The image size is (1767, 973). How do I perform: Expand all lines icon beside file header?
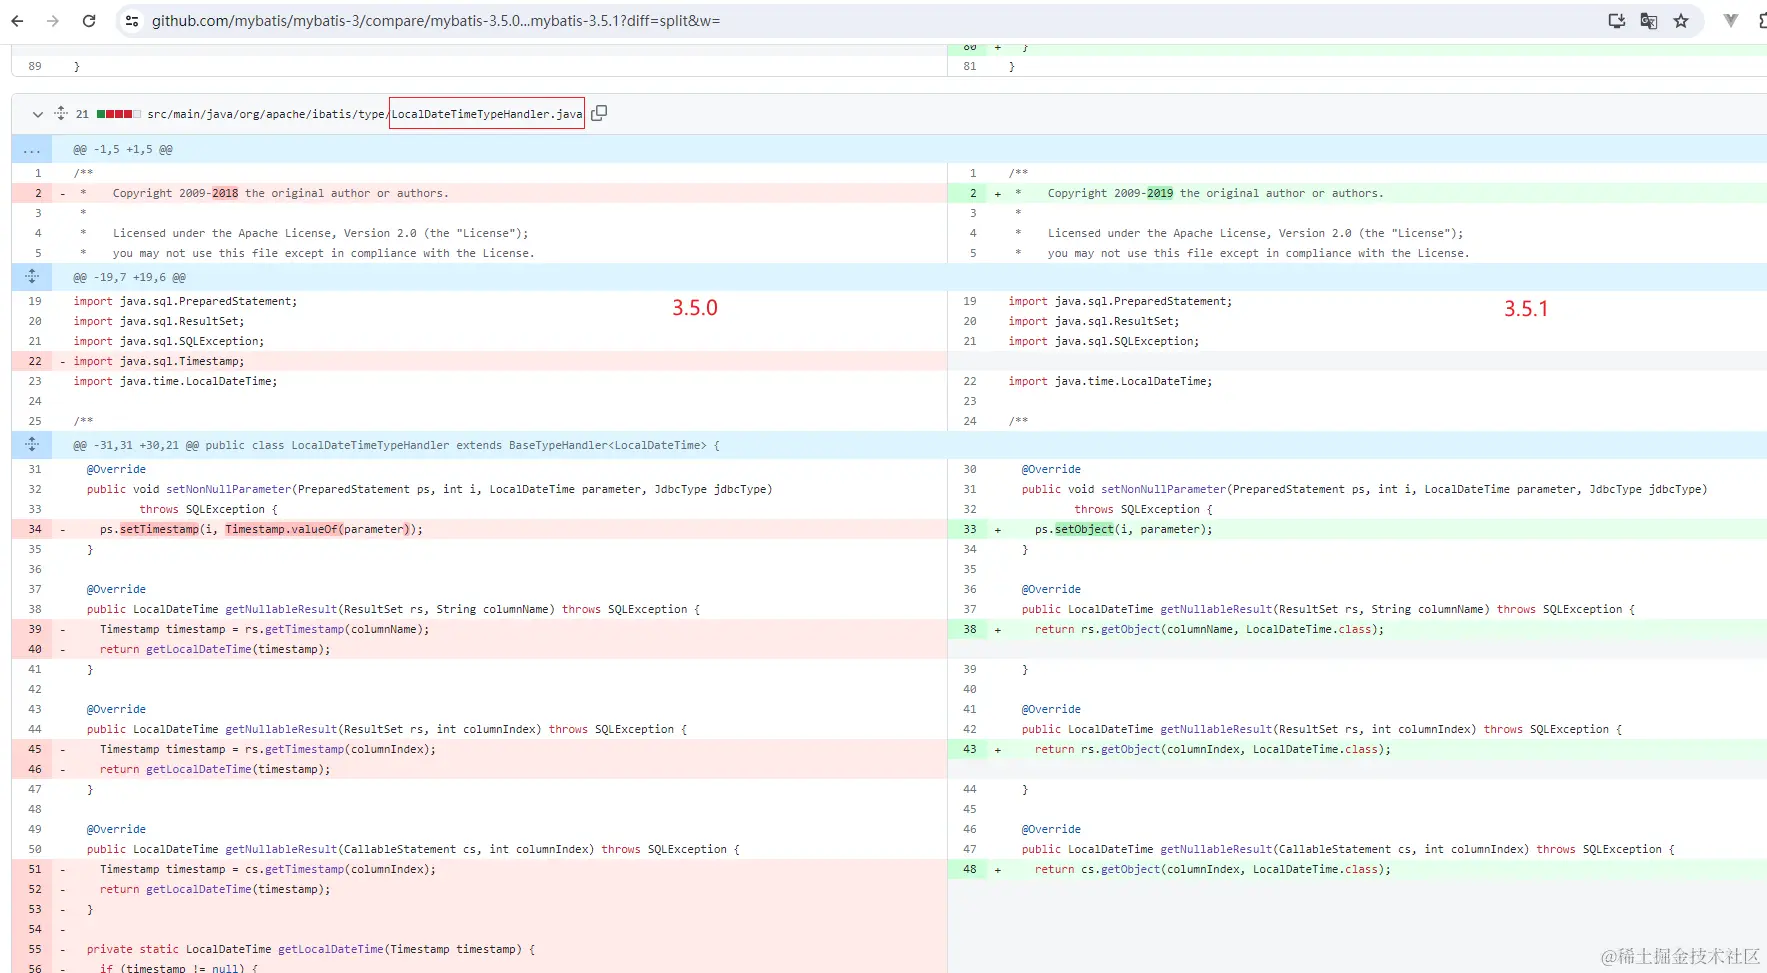[61, 114]
